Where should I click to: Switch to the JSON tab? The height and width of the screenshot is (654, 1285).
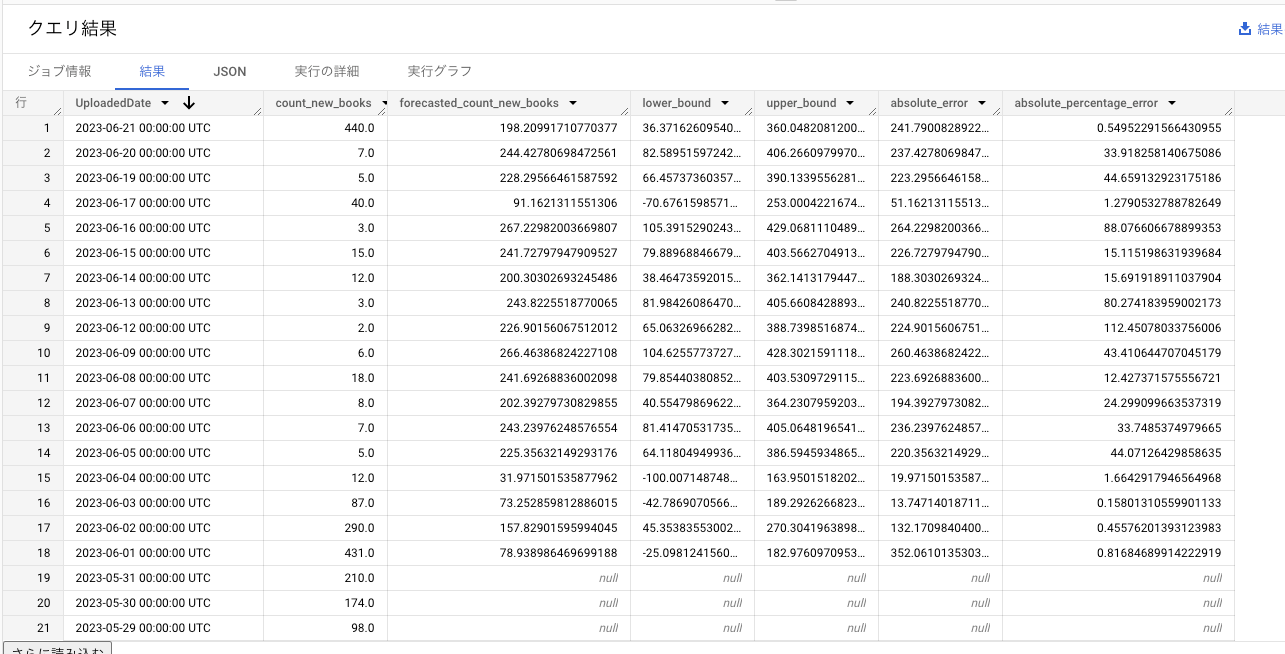click(x=229, y=71)
